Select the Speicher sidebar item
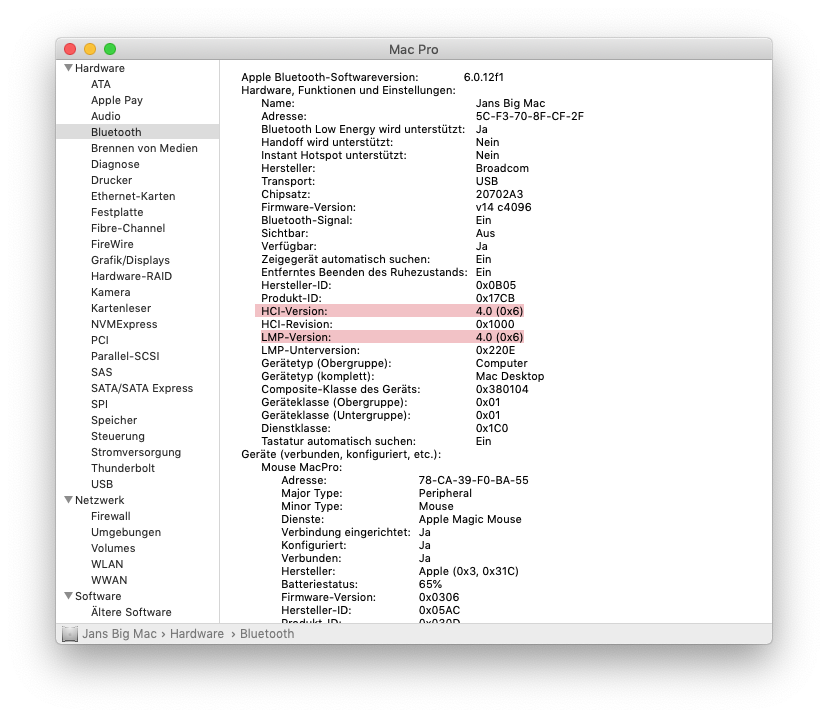Image resolution: width=828 pixels, height=718 pixels. coord(114,420)
